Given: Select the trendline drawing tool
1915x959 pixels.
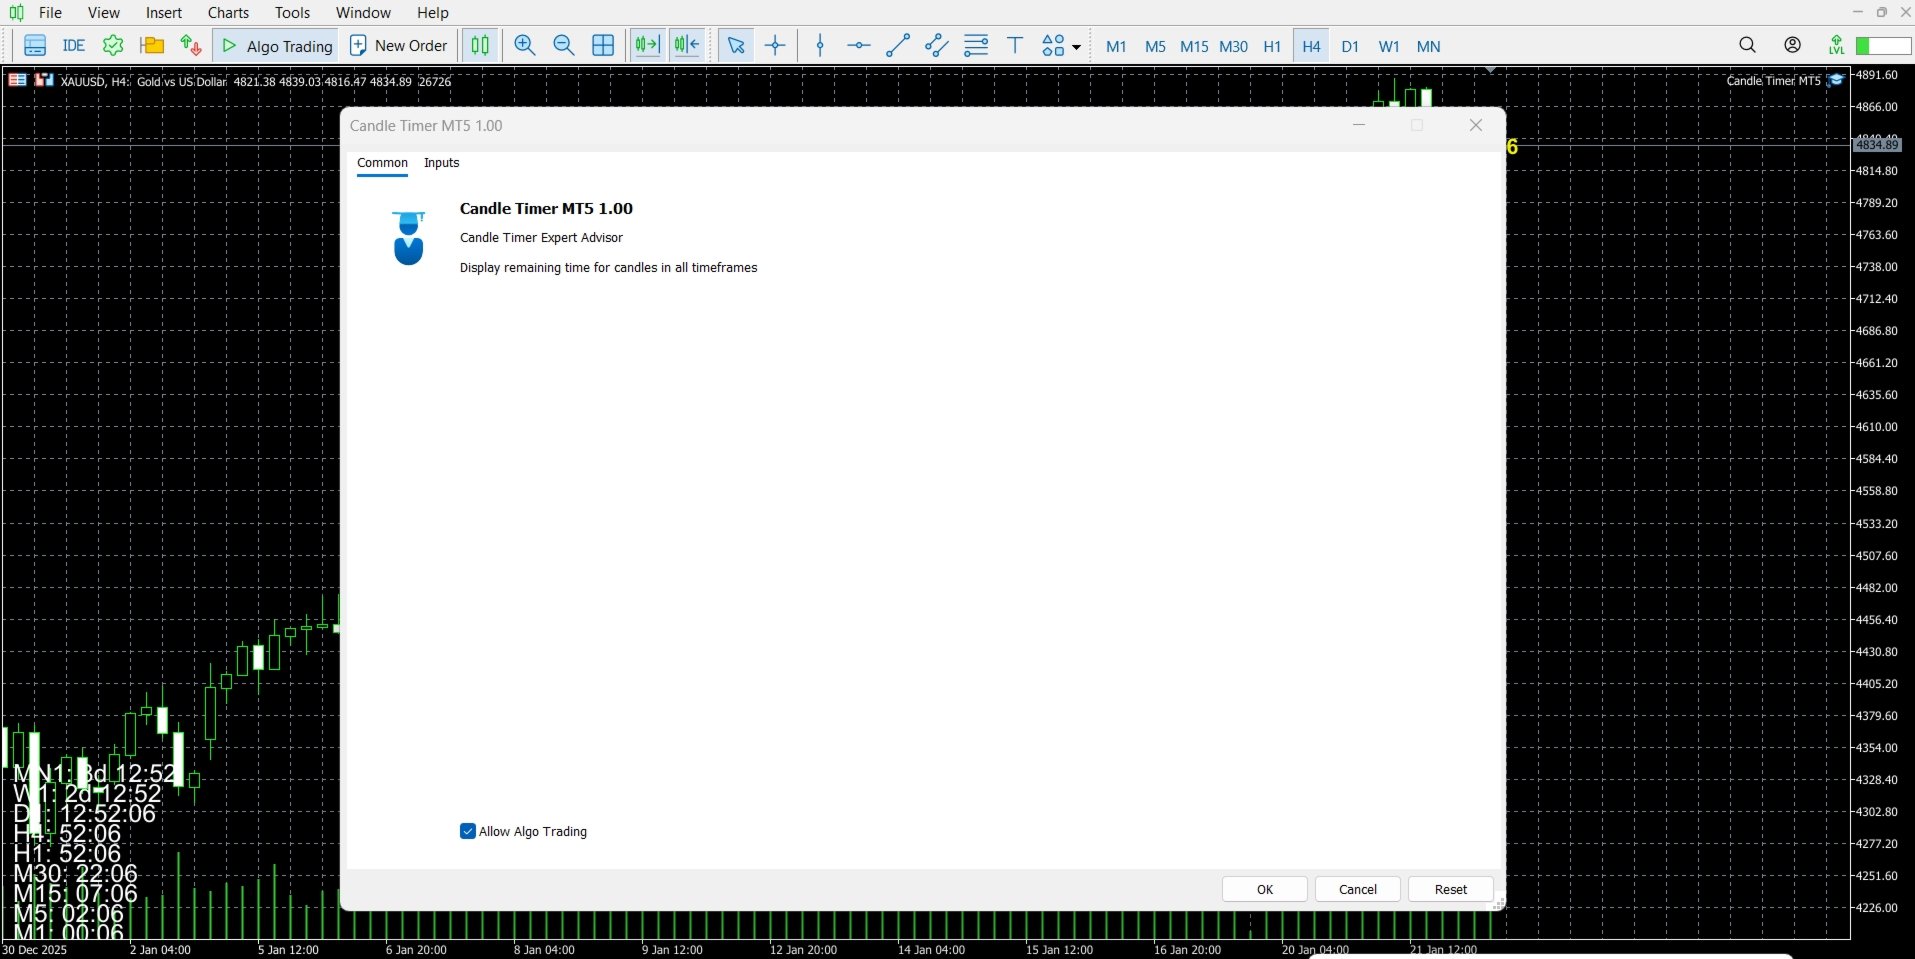Looking at the screenshot, I should pyautogui.click(x=898, y=46).
